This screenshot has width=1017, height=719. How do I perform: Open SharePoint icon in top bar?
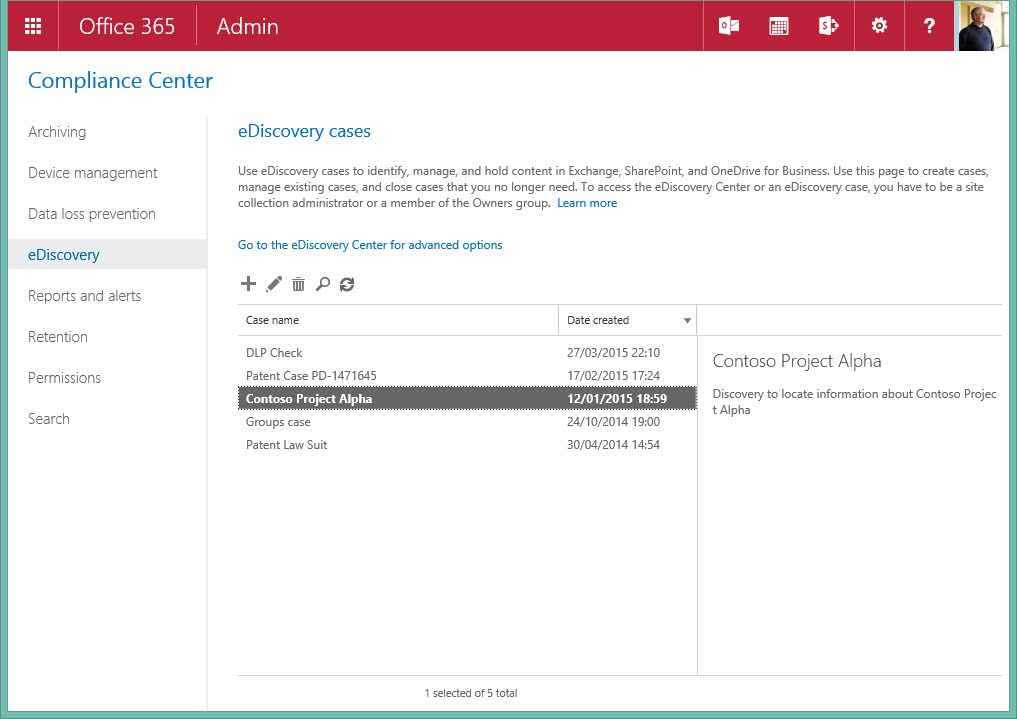coord(829,26)
